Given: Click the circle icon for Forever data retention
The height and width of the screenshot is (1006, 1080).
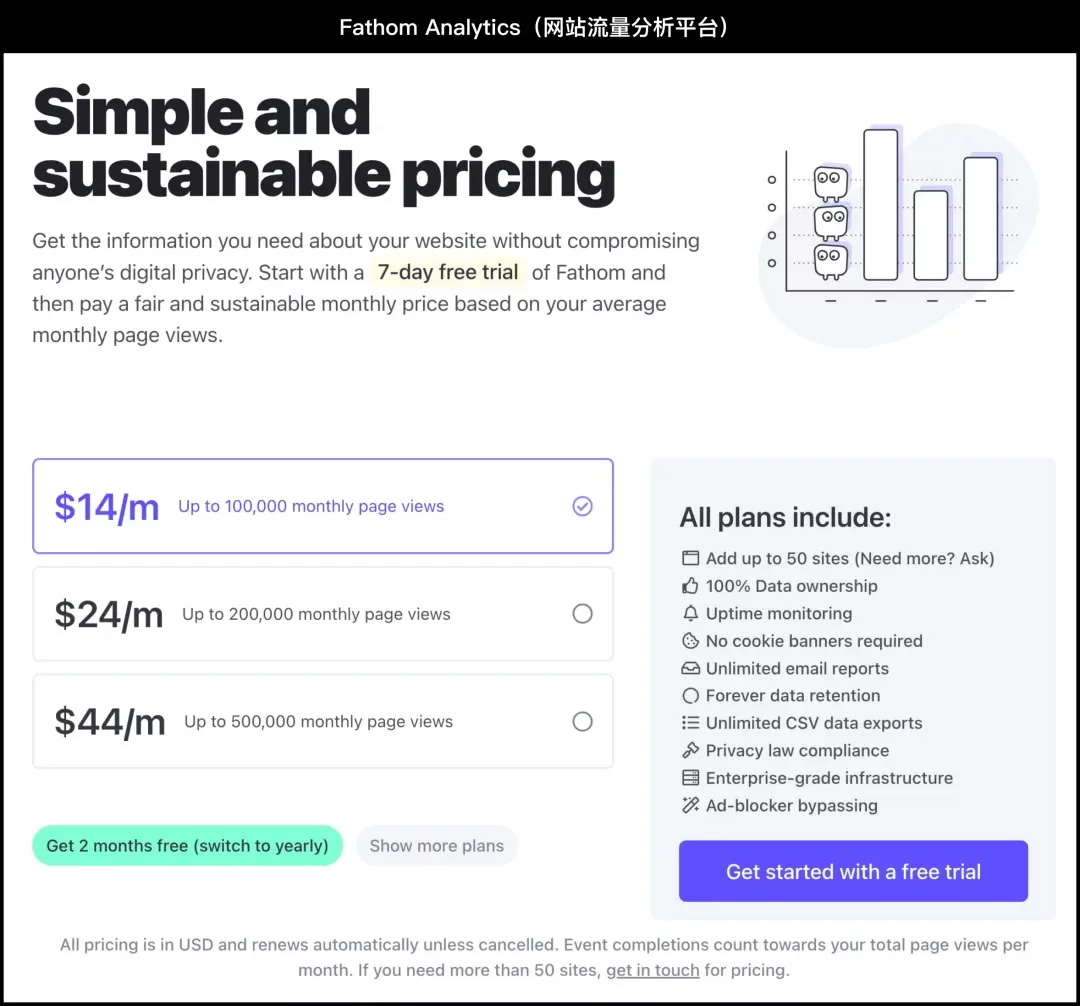Looking at the screenshot, I should tap(690, 695).
